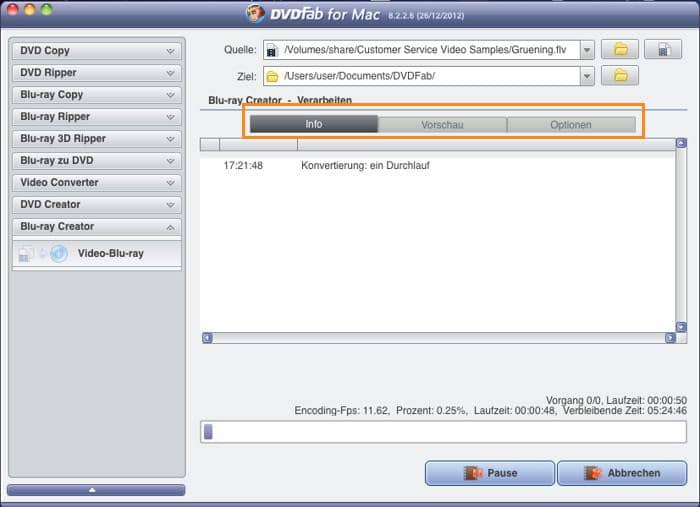
Task: Click the red close window button
Action: tap(12, 9)
